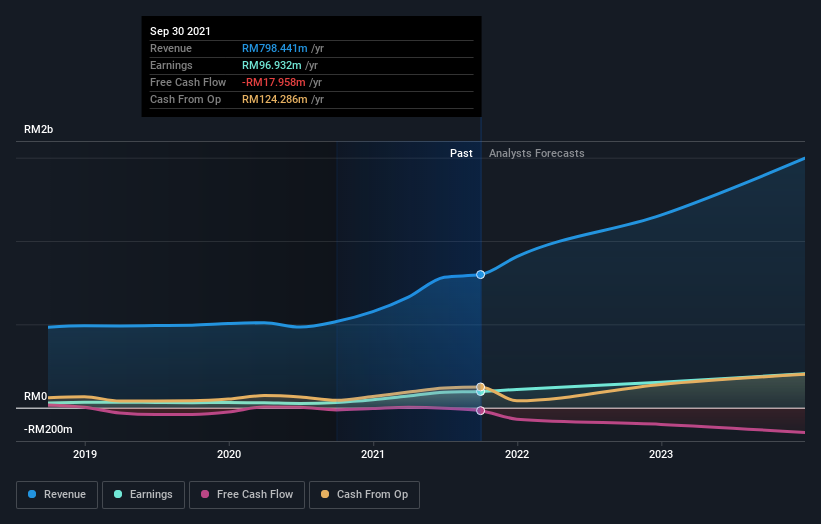Toggle the Free Cash Flow legend button

pos(247,495)
